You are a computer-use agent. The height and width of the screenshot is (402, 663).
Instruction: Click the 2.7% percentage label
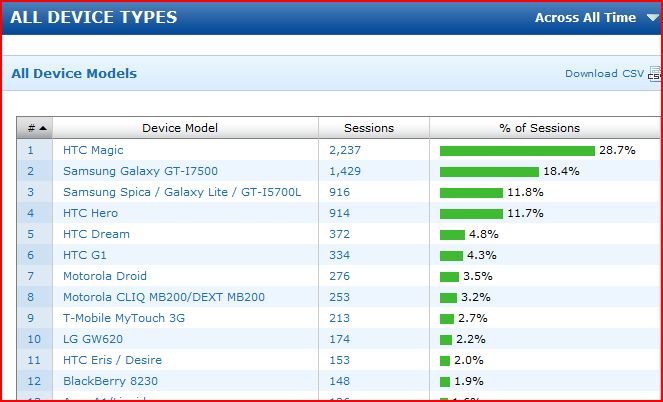click(473, 318)
